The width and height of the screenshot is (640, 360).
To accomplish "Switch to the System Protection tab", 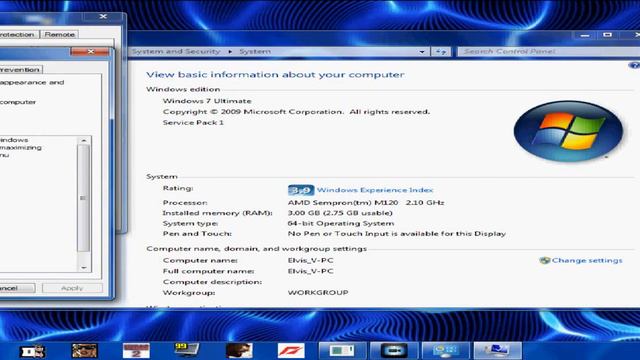I will tap(18, 35).
